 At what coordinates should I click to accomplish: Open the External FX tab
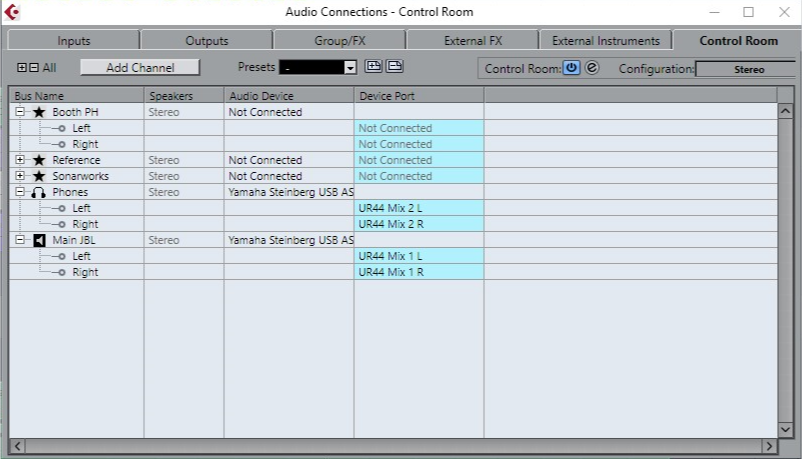coord(473,40)
